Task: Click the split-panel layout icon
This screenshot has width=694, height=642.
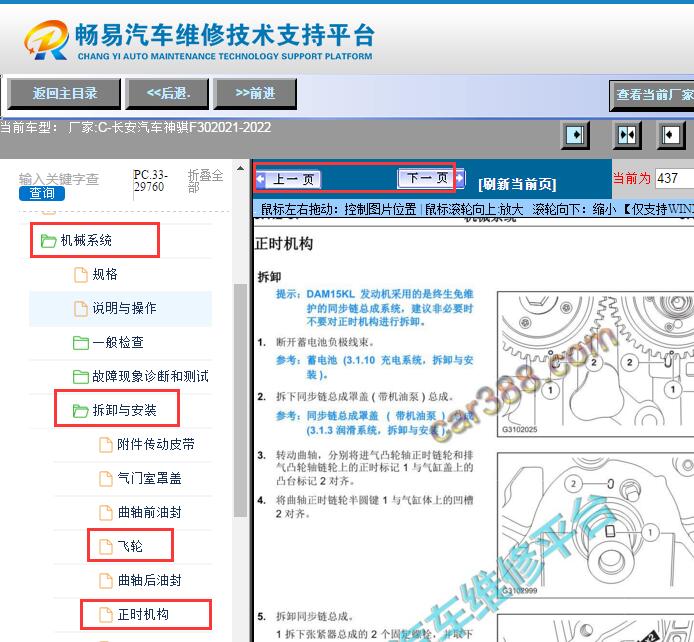Action: tap(627, 135)
